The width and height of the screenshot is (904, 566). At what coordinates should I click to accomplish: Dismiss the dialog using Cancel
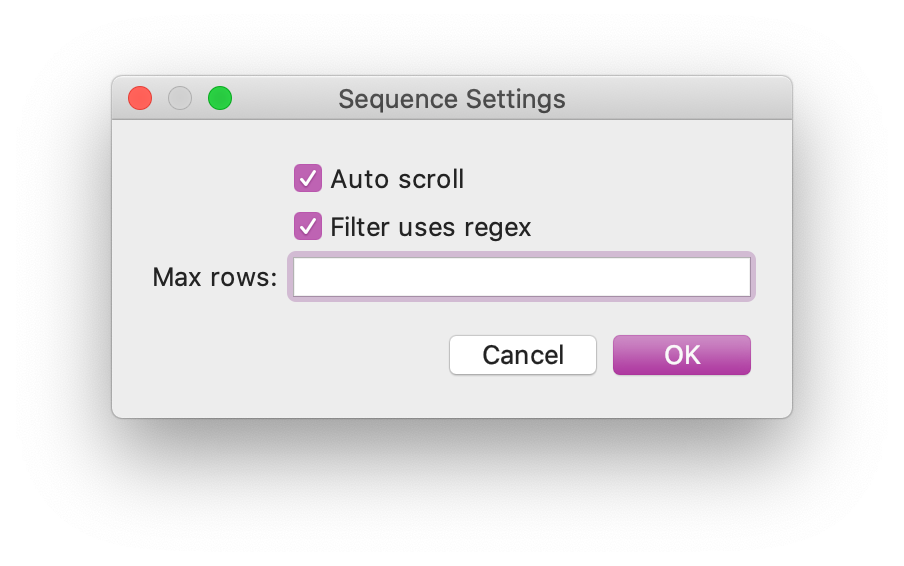coord(522,355)
